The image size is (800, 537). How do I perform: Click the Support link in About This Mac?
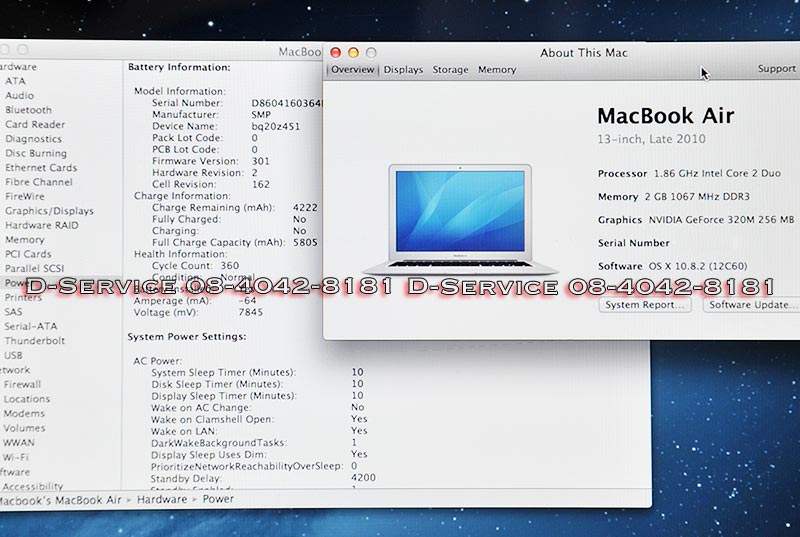(x=777, y=68)
